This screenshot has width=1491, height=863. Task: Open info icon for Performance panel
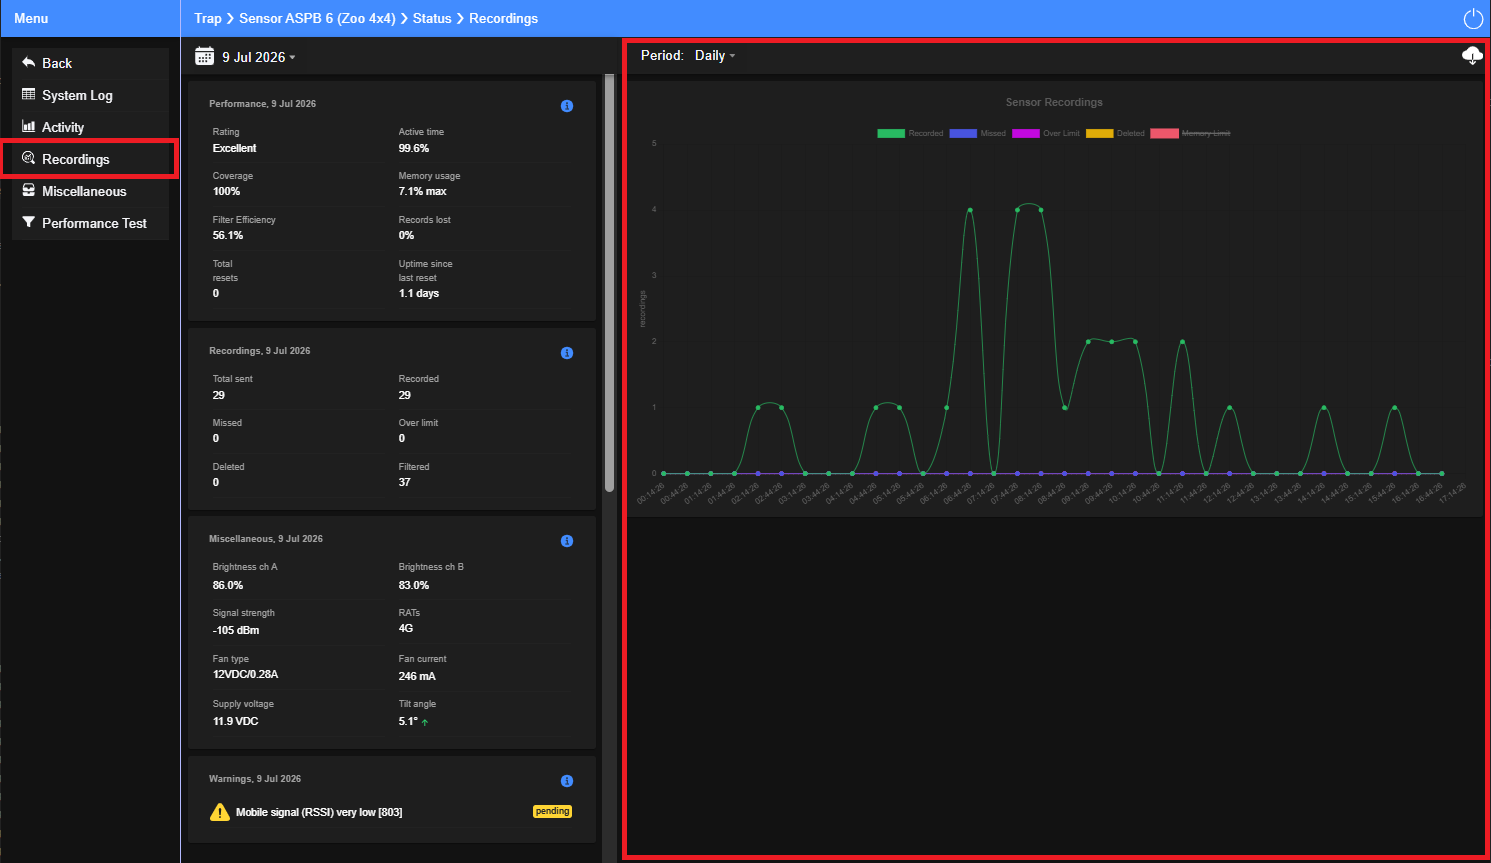567,106
